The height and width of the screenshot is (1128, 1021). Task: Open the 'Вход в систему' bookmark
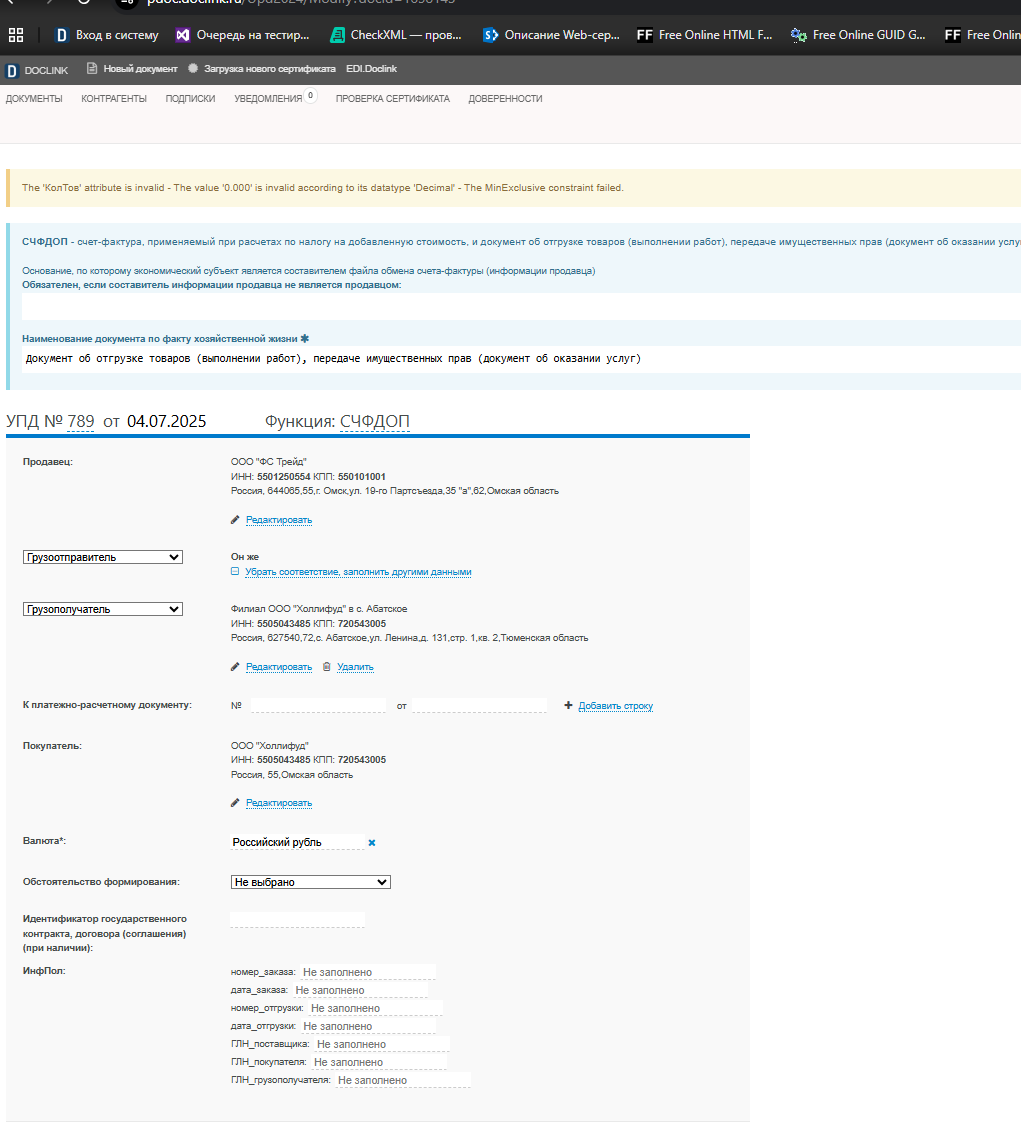106,35
